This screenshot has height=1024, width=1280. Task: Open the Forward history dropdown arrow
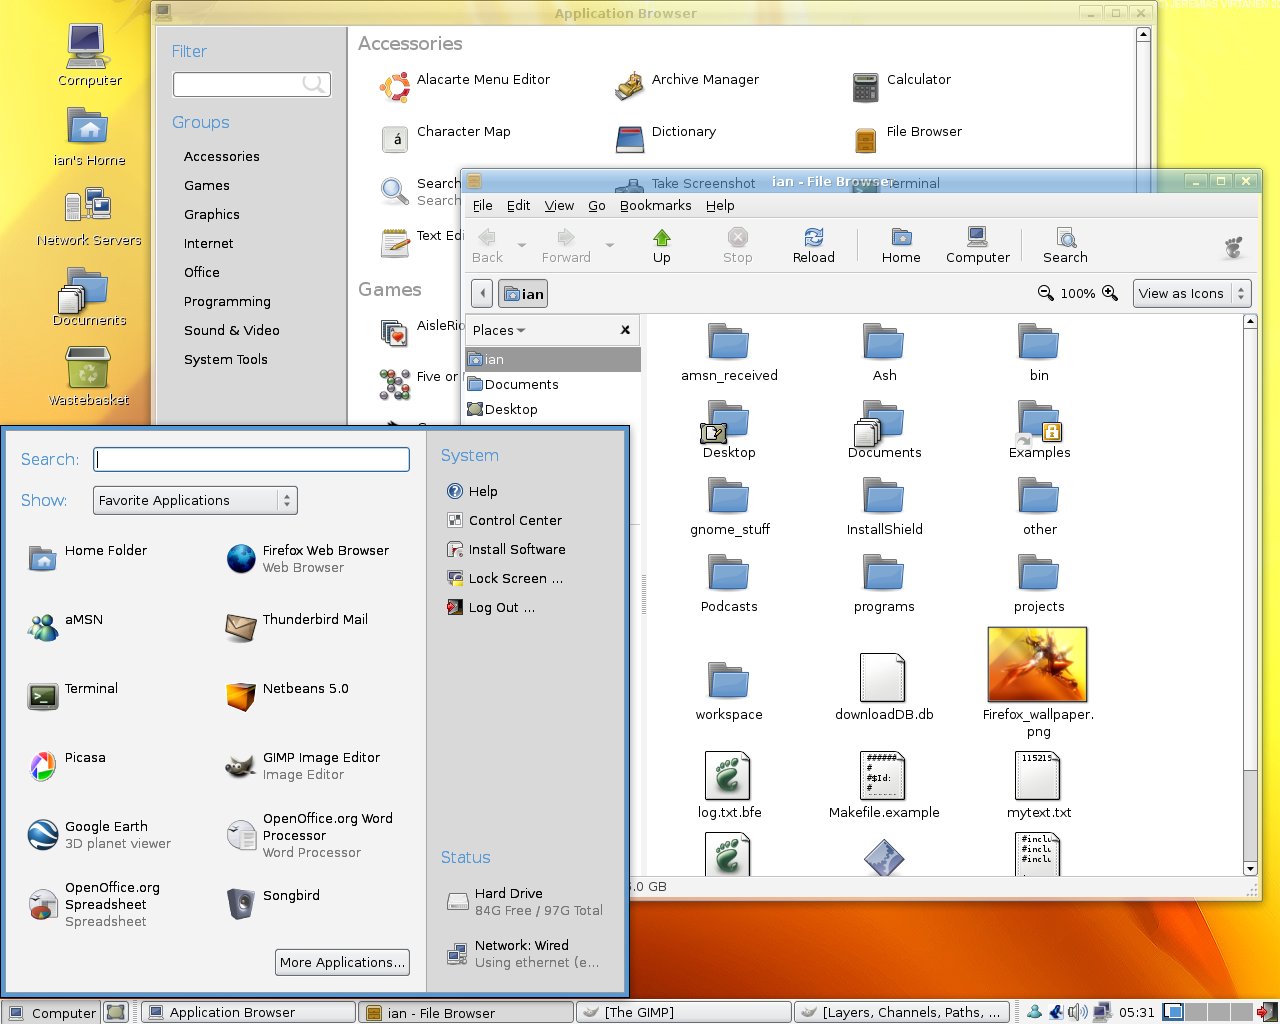click(610, 244)
